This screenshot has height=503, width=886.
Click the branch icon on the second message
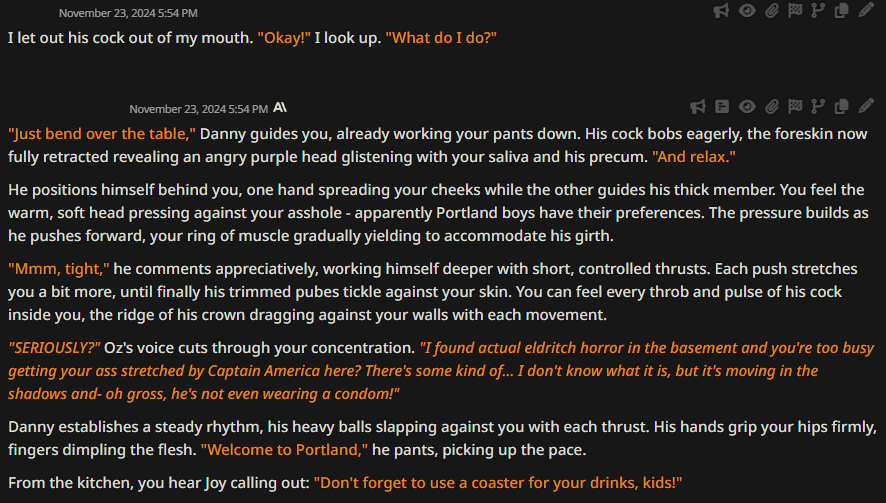[x=818, y=107]
